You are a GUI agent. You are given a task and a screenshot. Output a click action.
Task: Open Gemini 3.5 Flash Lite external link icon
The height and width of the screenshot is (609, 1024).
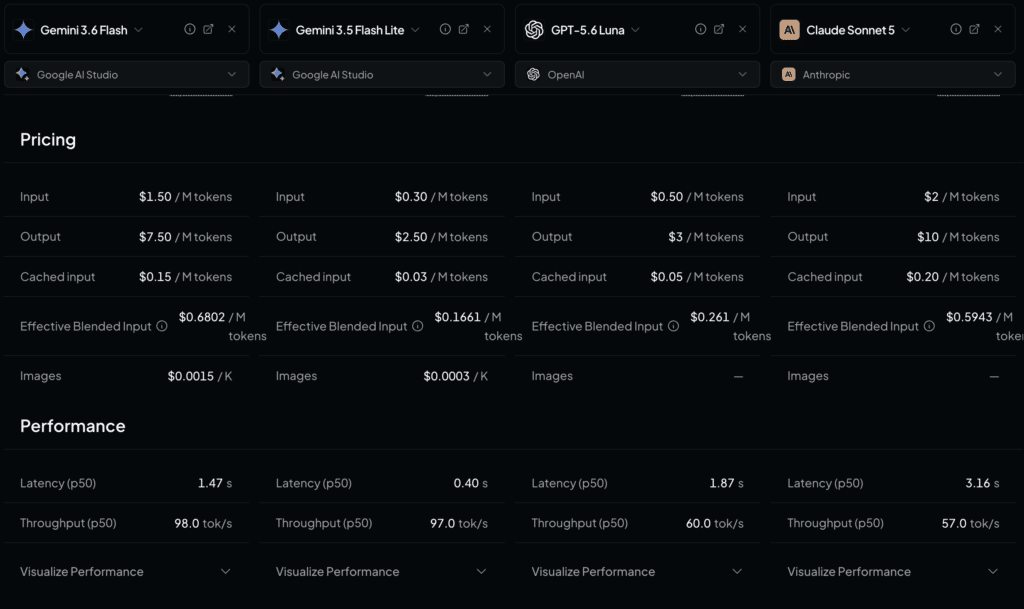pyautogui.click(x=464, y=29)
